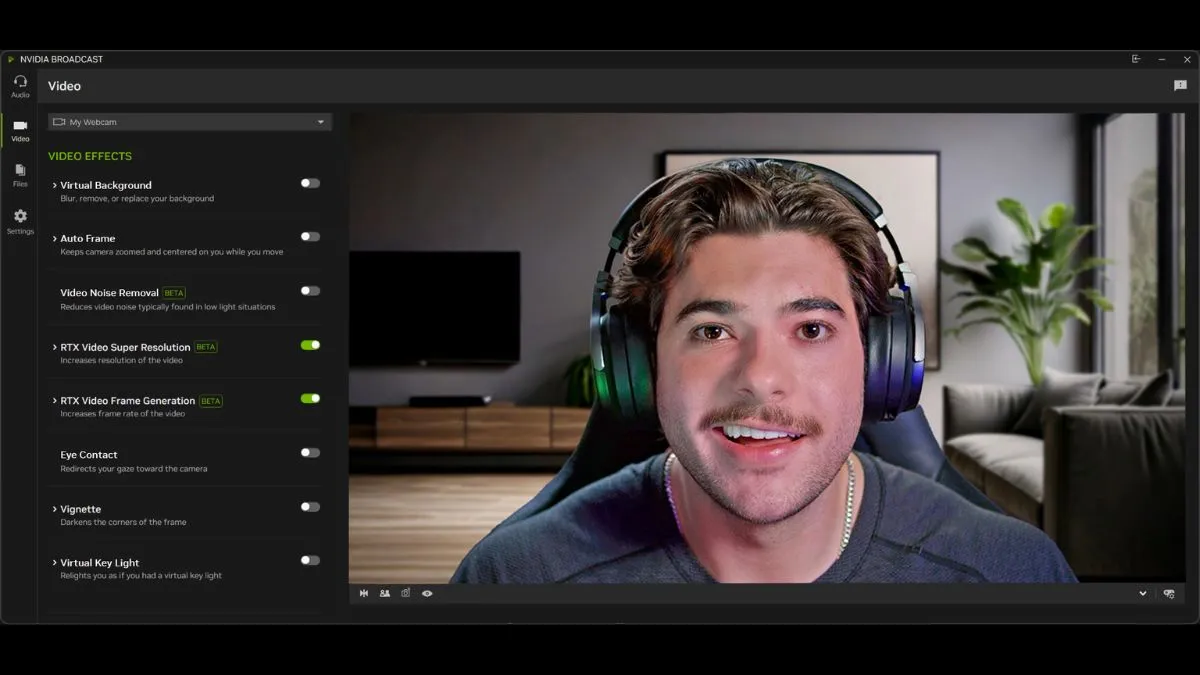The width and height of the screenshot is (1200, 675).
Task: Minimize the NVIDIA Broadcast window
Action: 1162,59
